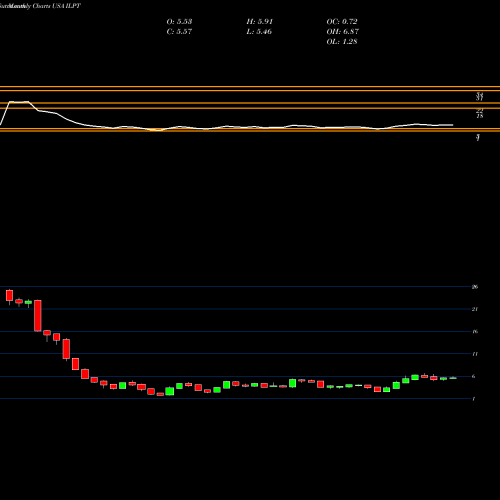Click the 6 price axis label

coord(474,376)
